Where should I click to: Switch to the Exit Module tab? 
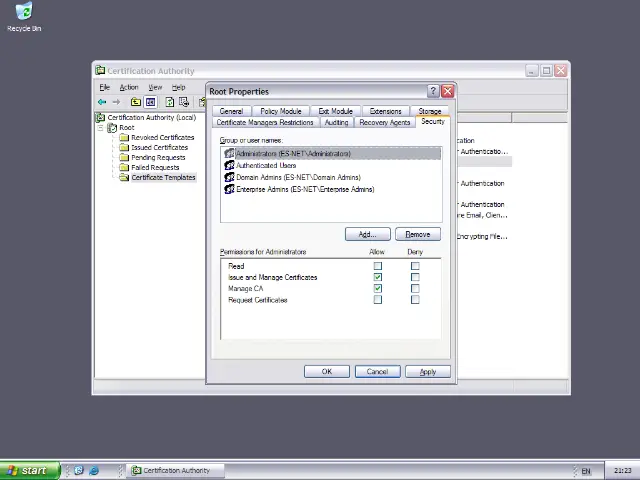(x=336, y=111)
